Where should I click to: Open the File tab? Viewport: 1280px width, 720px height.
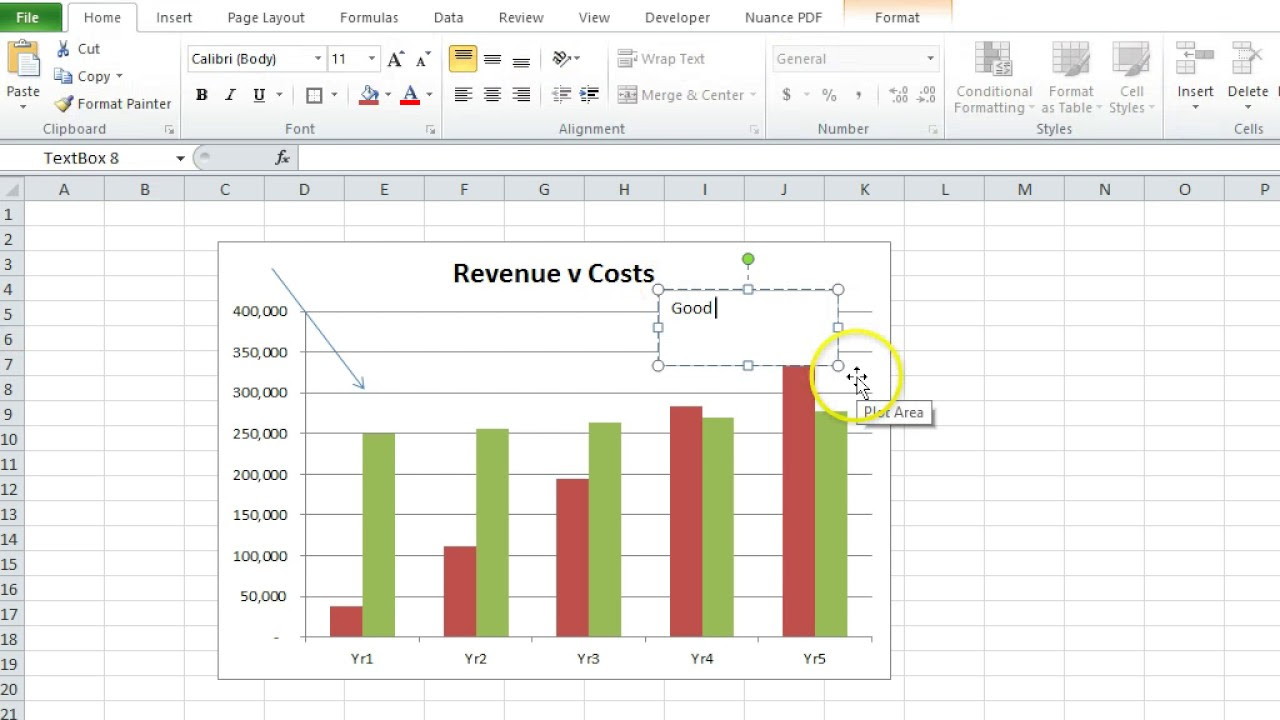pyautogui.click(x=28, y=17)
